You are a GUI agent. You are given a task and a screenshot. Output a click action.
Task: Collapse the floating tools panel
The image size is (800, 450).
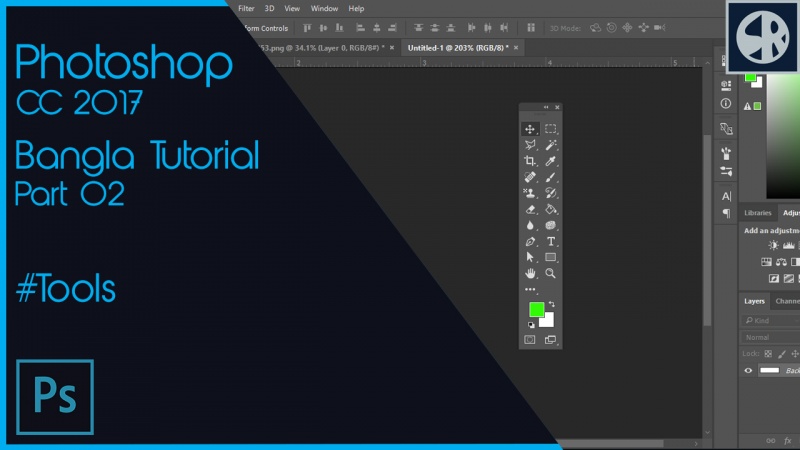pos(546,107)
